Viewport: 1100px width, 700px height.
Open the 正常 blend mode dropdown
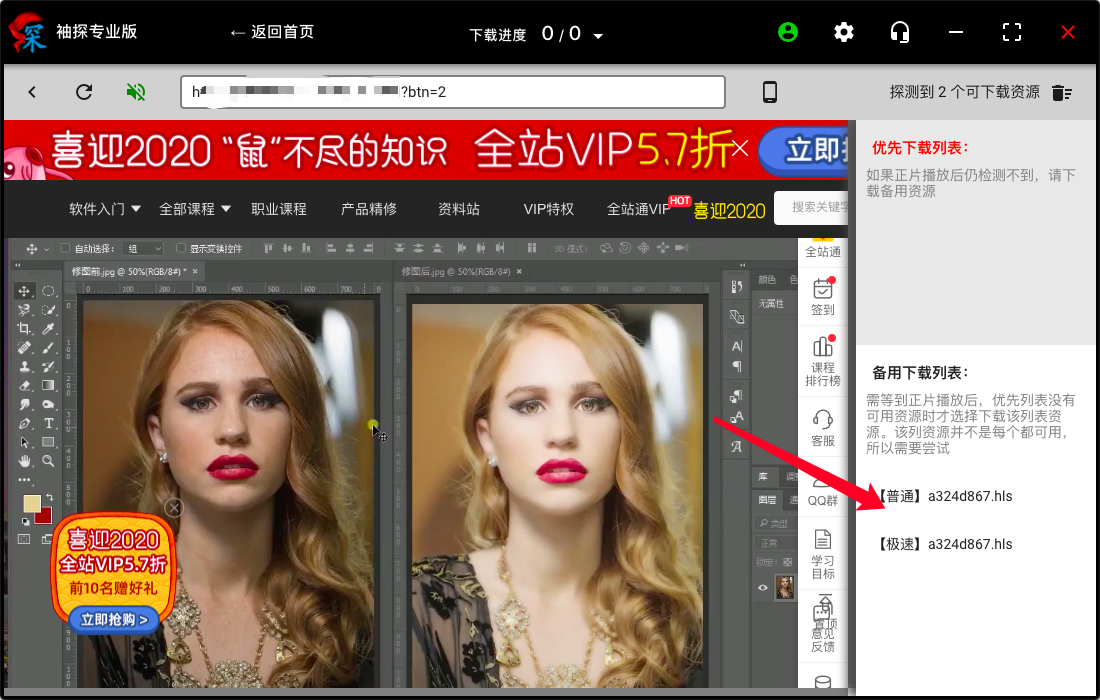pos(775,543)
